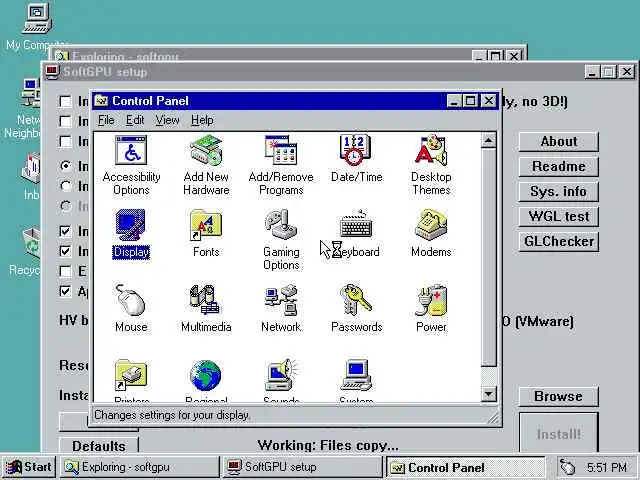Click the Control Panel vertical scrollbar thumb
This screenshot has height=480, width=640.
[489, 258]
